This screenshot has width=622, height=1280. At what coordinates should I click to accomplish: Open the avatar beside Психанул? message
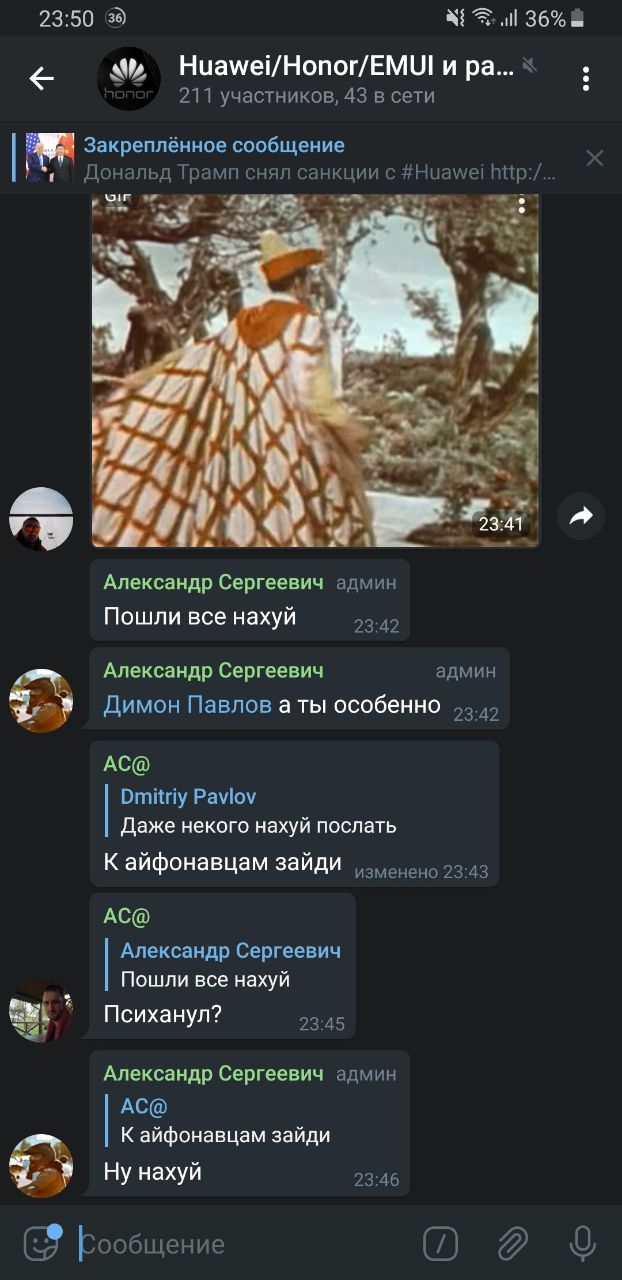[x=41, y=1010]
